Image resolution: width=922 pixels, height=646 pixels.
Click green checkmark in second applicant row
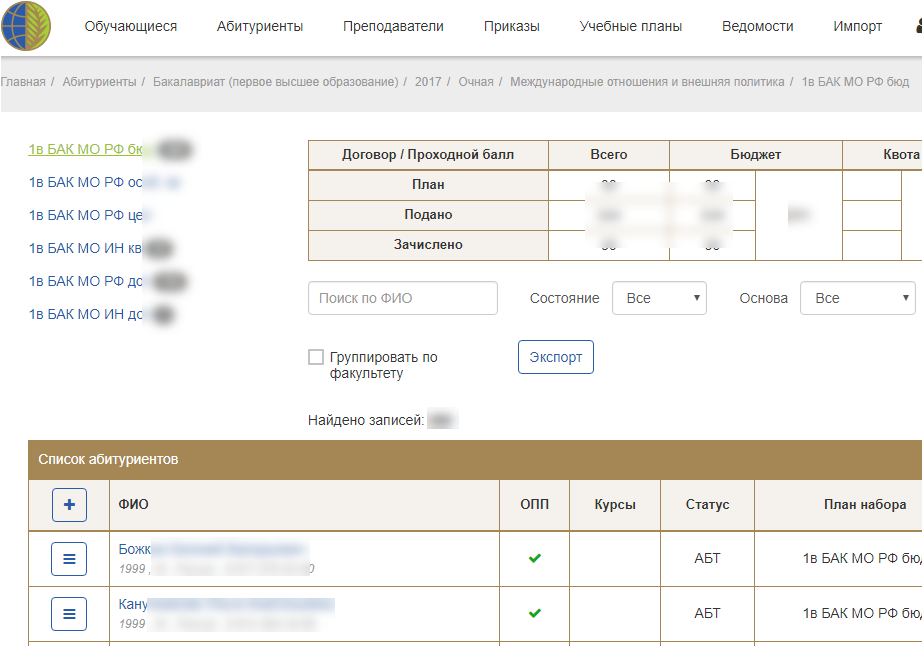[x=535, y=613]
